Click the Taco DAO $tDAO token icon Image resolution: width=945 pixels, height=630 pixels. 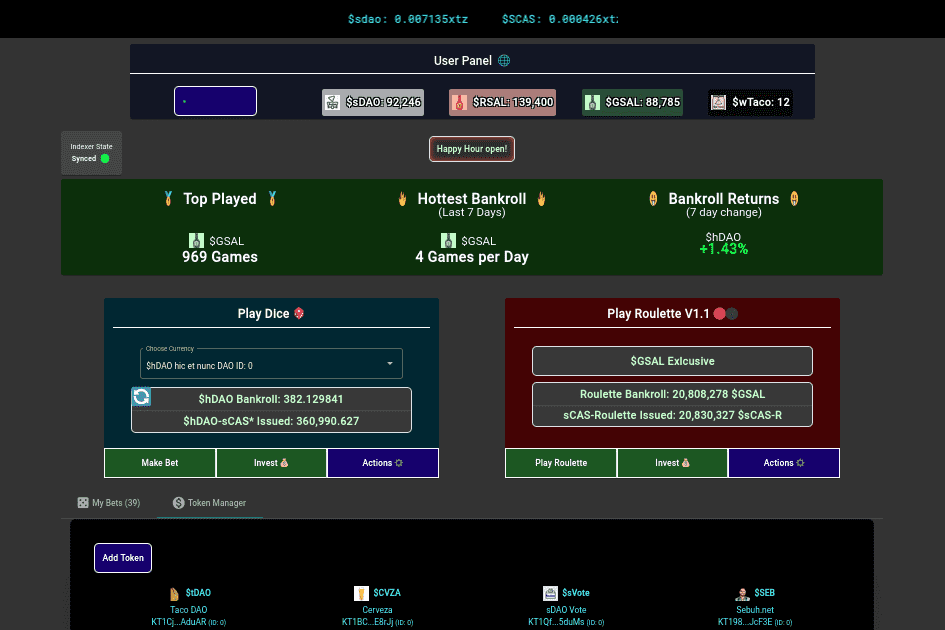(x=174, y=593)
